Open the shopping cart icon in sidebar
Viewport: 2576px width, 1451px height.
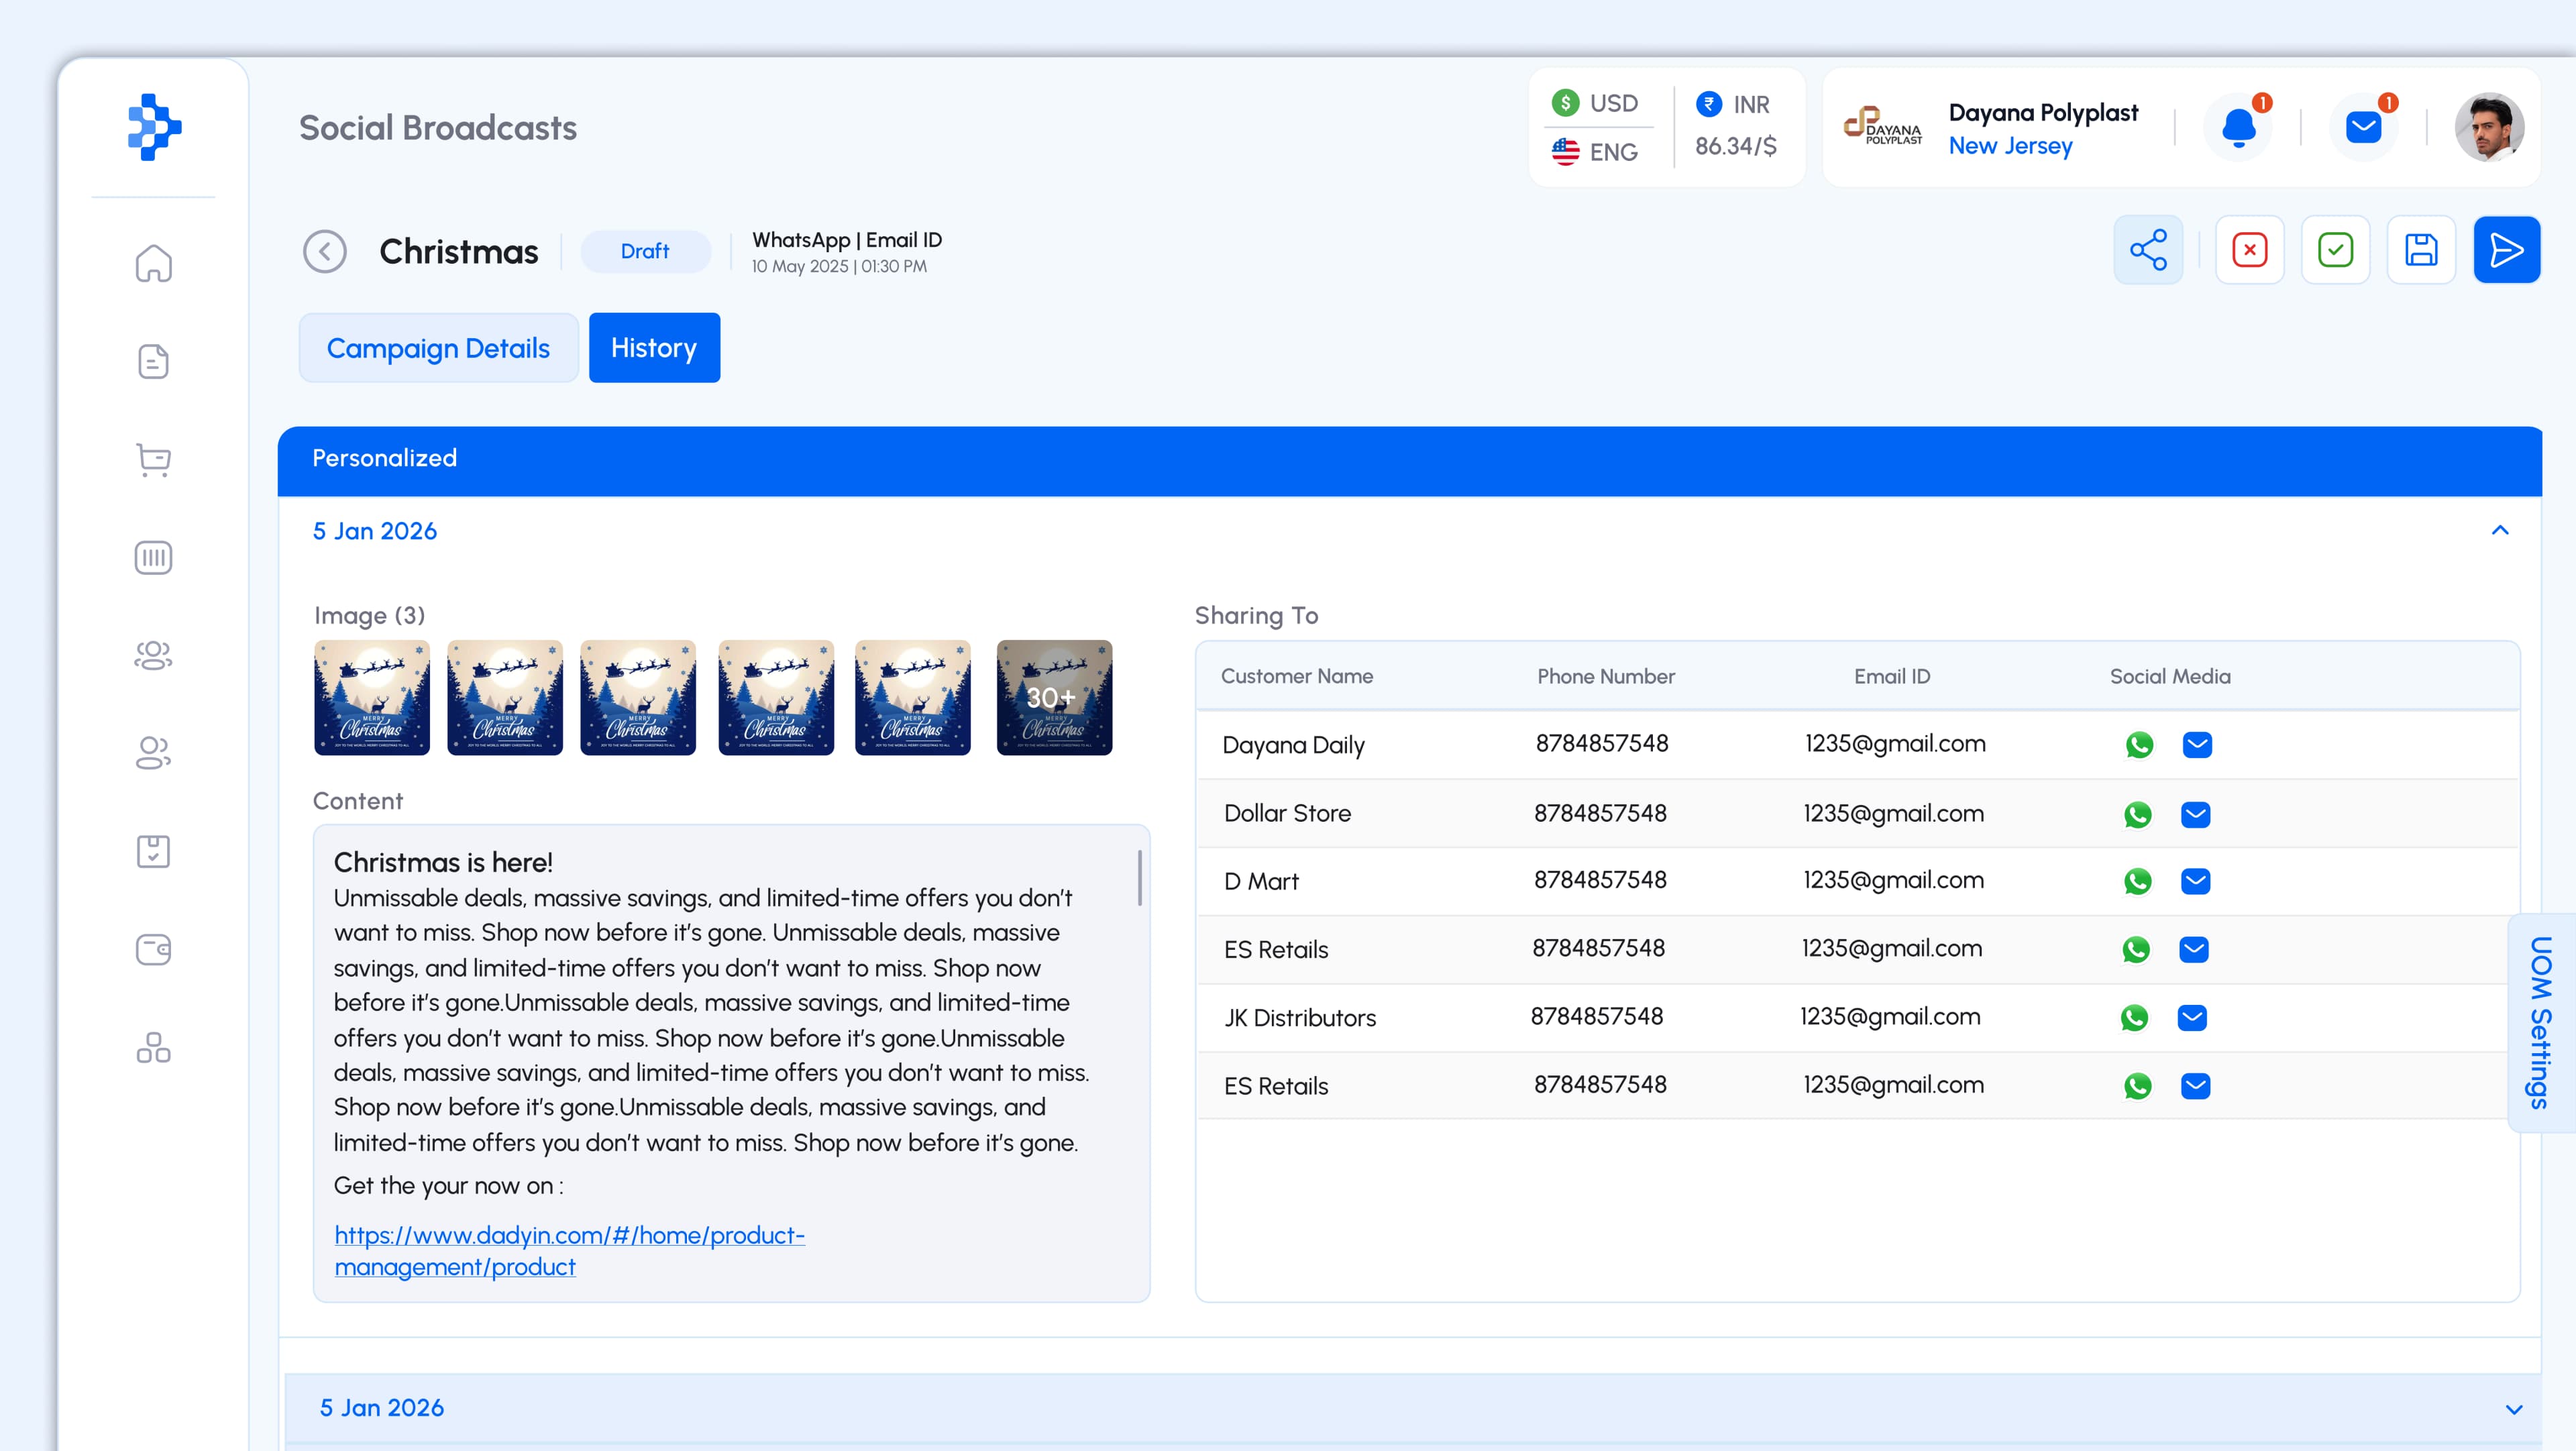click(x=153, y=459)
